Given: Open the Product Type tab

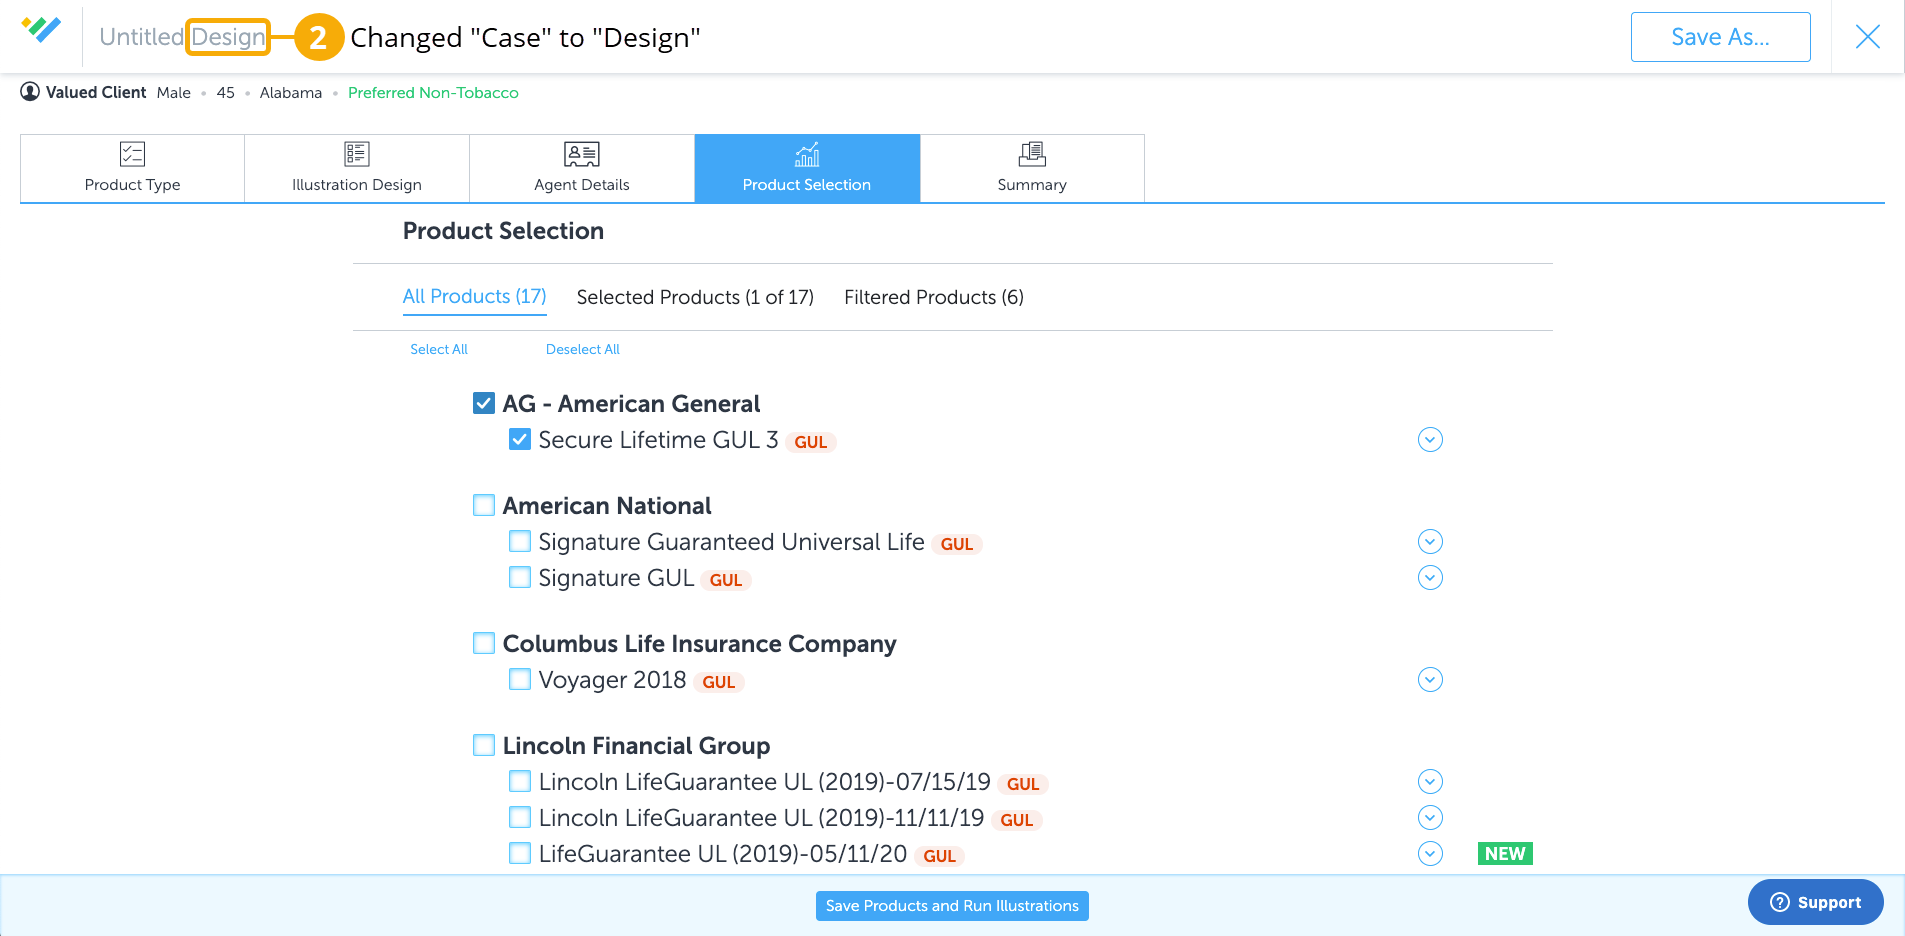Looking at the screenshot, I should click(x=132, y=168).
